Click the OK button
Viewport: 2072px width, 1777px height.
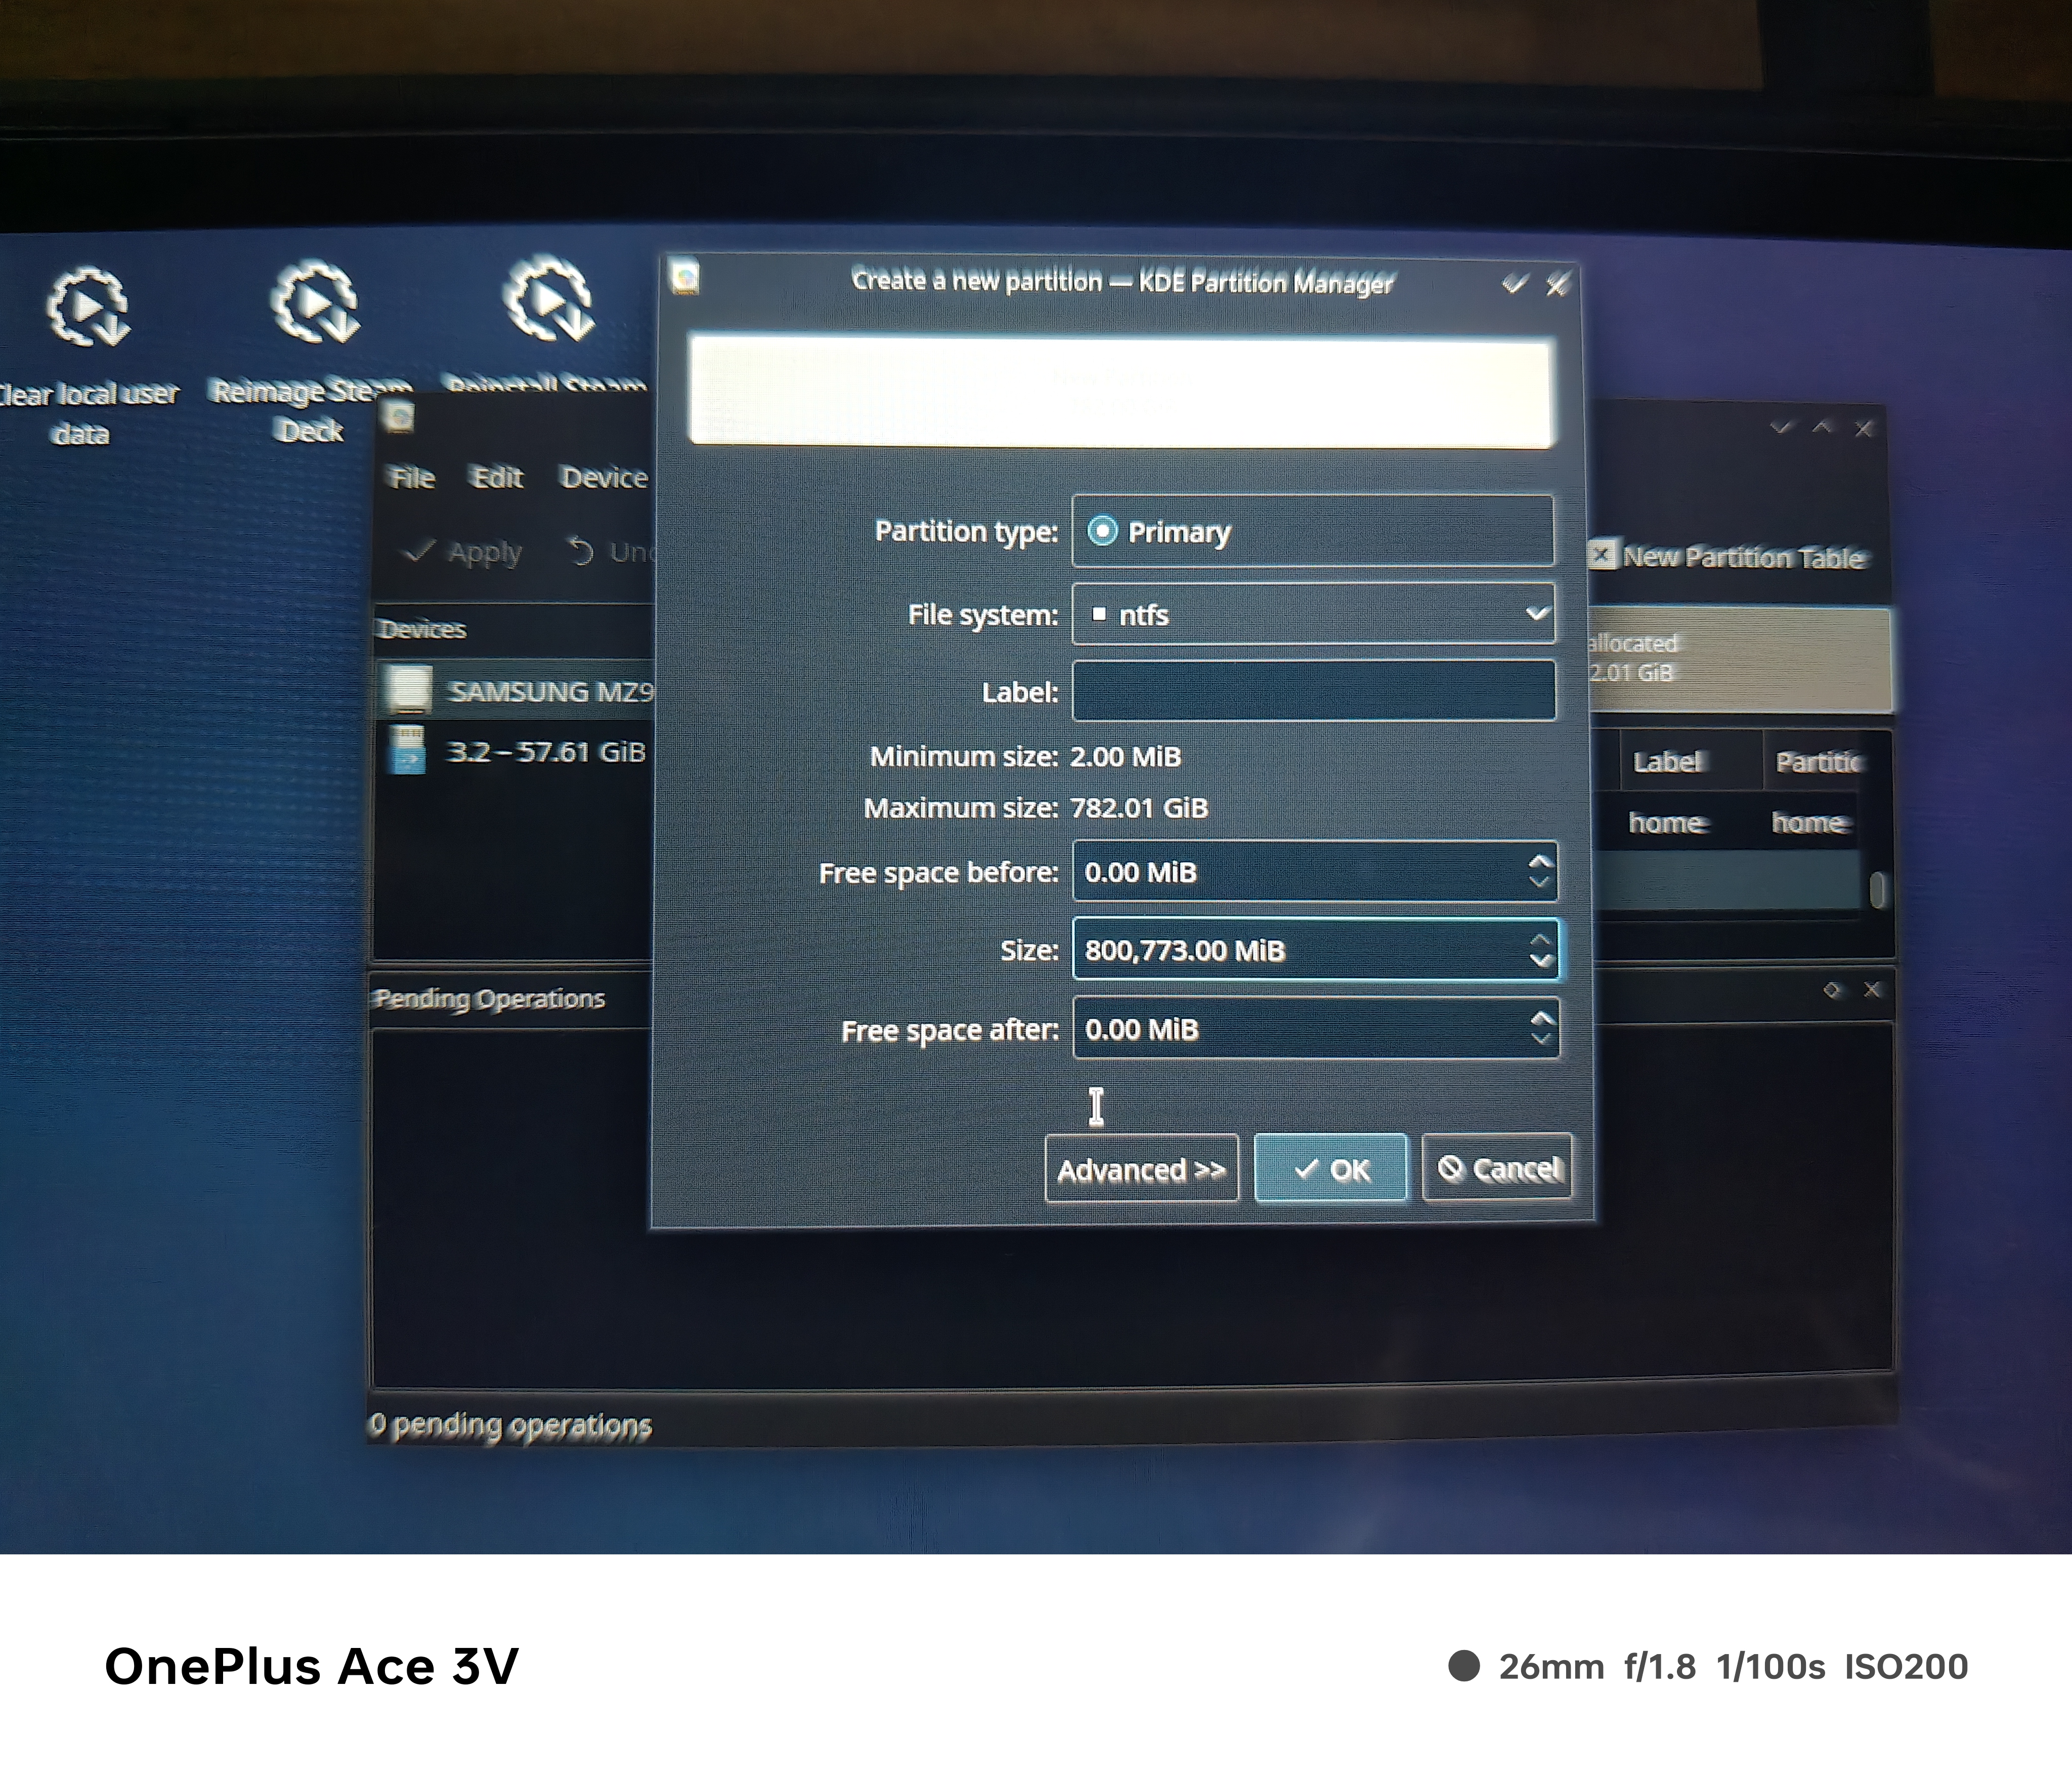[x=1330, y=1168]
